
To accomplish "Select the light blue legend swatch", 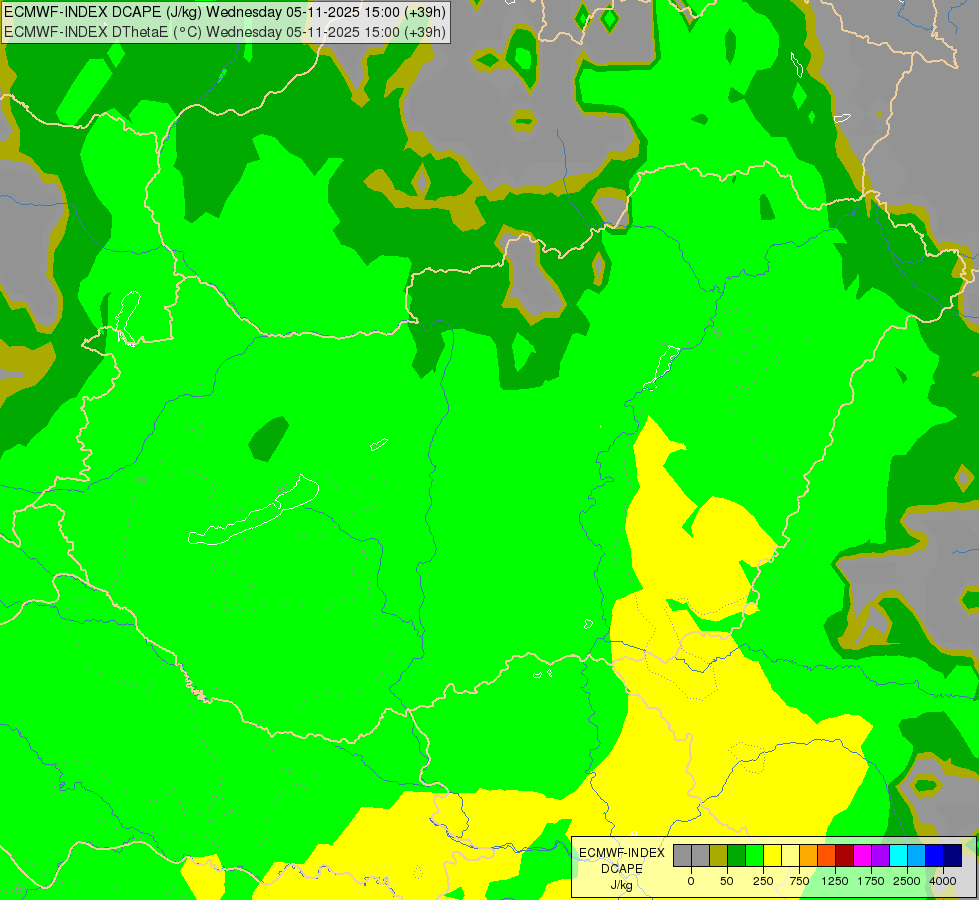I will [917, 855].
